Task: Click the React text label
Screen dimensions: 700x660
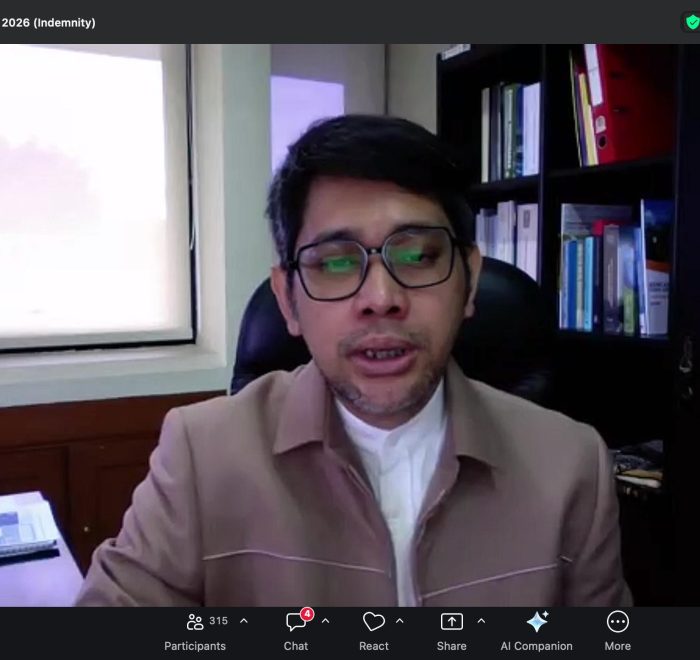Action: click(374, 646)
